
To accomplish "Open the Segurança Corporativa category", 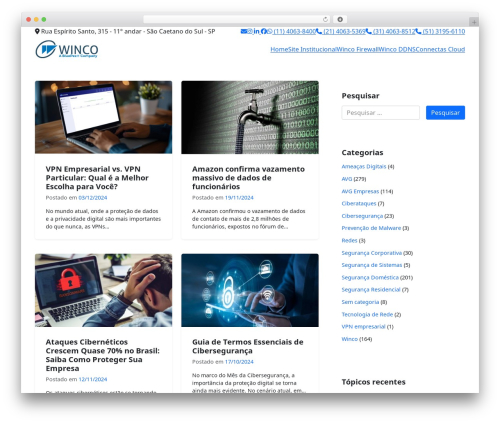I will 372,253.
